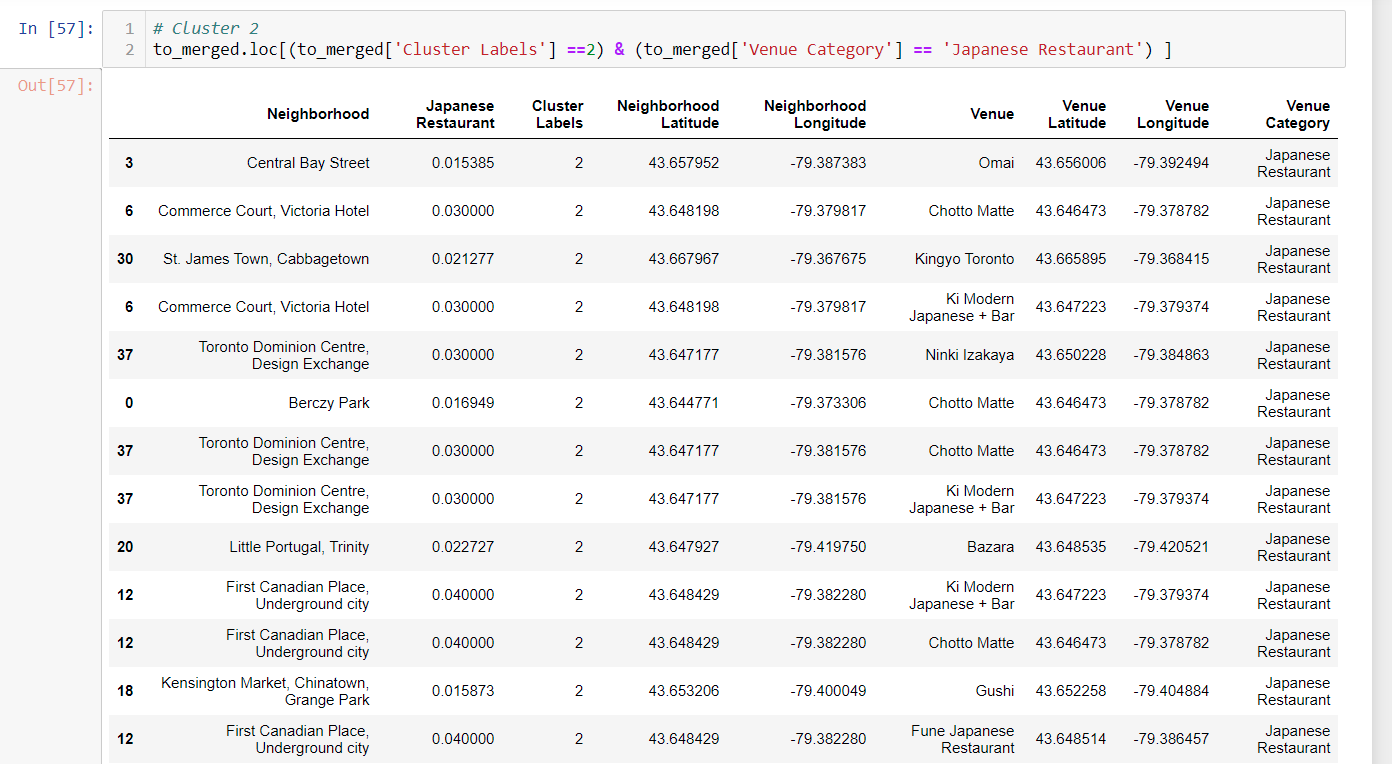
Task: Select the 43.657952 latitude value
Action: [684, 163]
